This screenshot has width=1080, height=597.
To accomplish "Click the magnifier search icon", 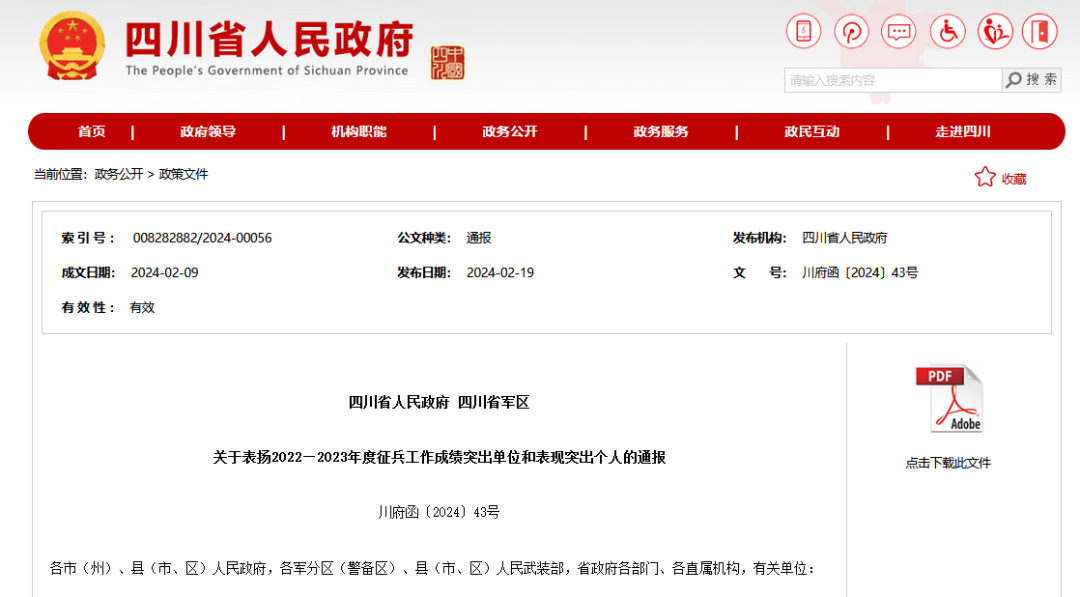I will pos(1013,79).
